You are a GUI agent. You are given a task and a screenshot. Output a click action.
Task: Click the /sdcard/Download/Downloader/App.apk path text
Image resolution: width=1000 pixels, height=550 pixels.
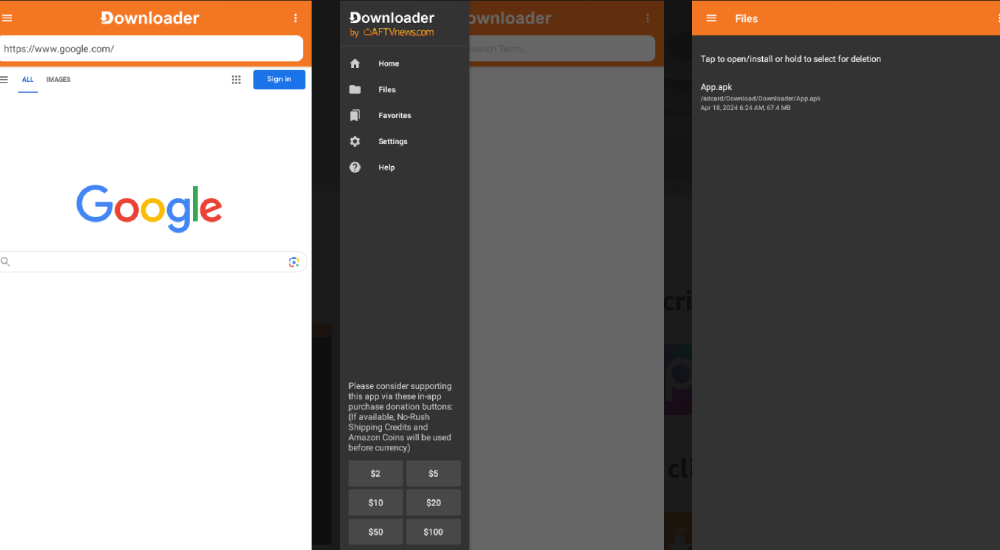click(x=760, y=99)
